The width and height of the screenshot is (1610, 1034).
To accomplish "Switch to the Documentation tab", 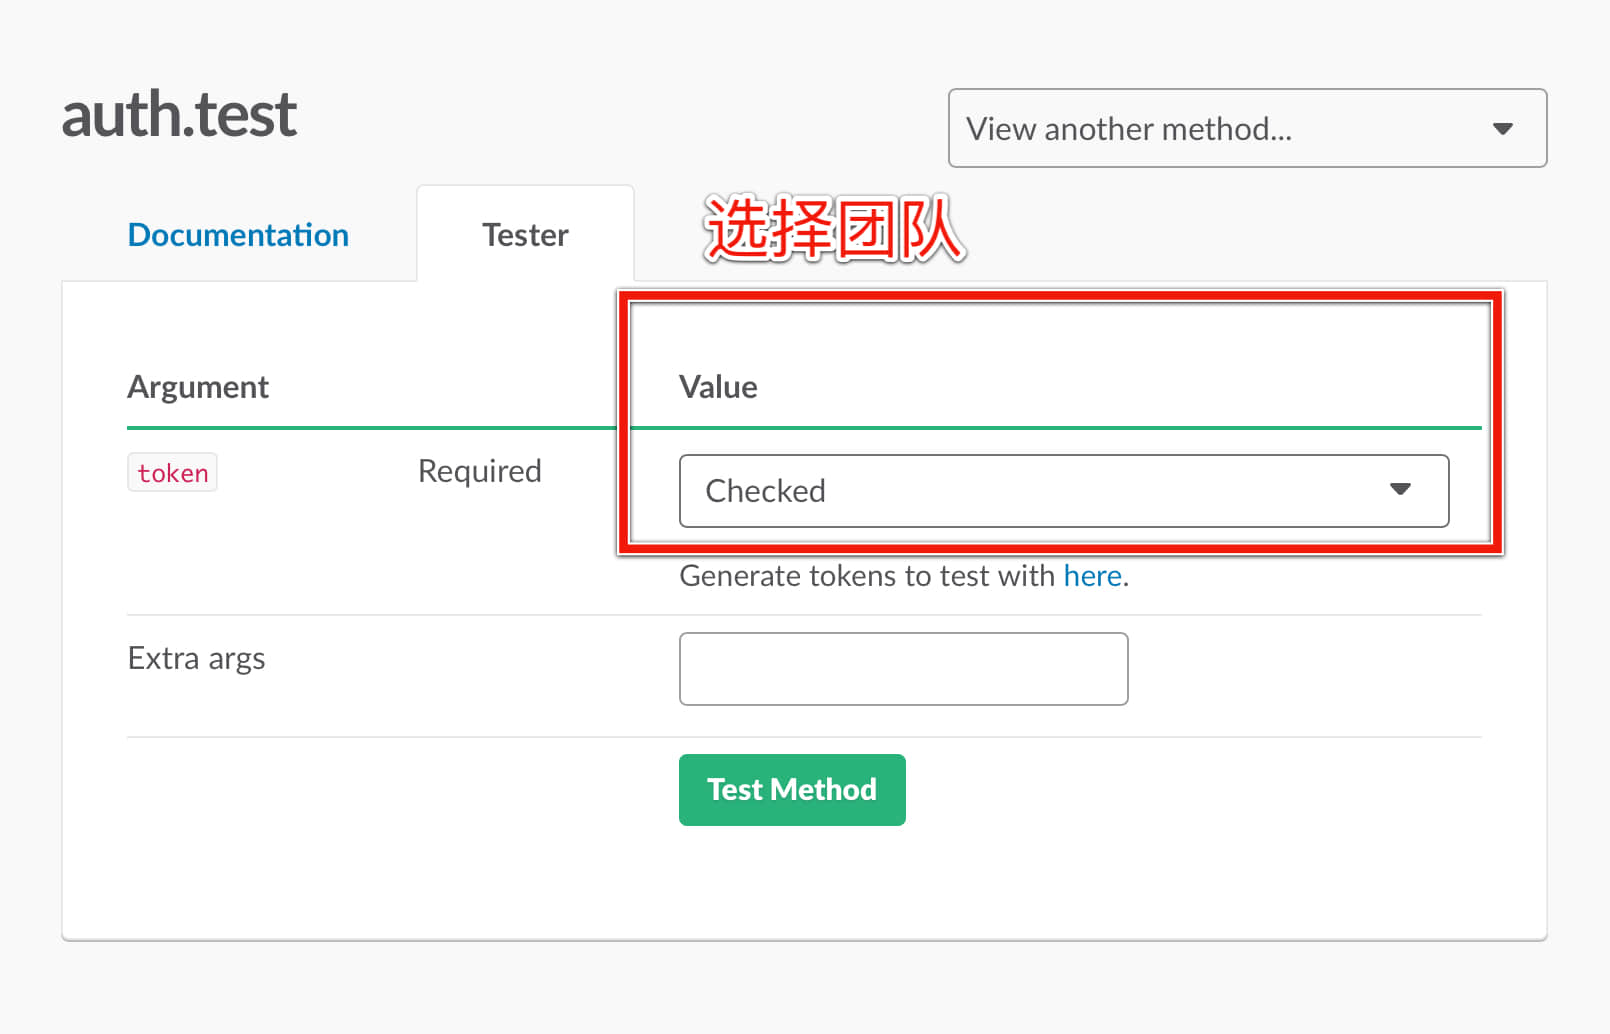I will (x=238, y=235).
